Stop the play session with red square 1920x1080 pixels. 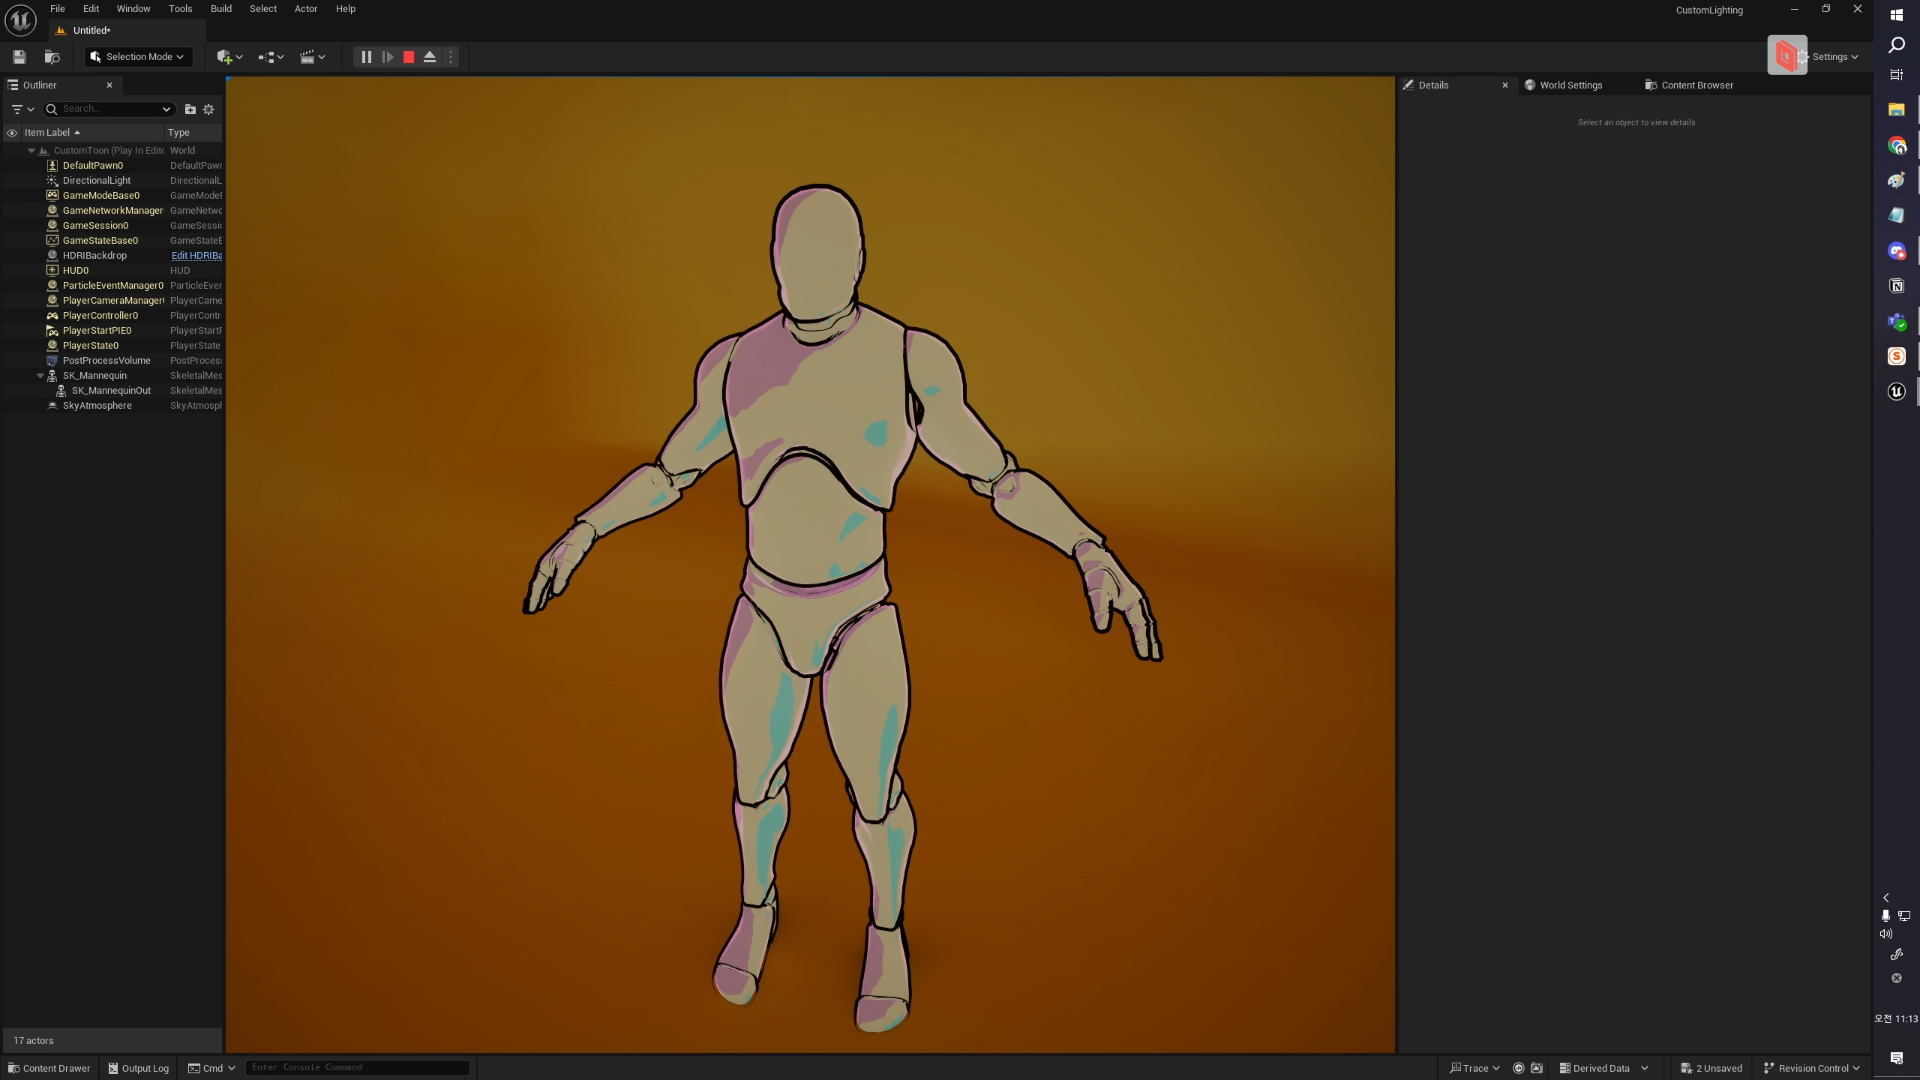(409, 57)
